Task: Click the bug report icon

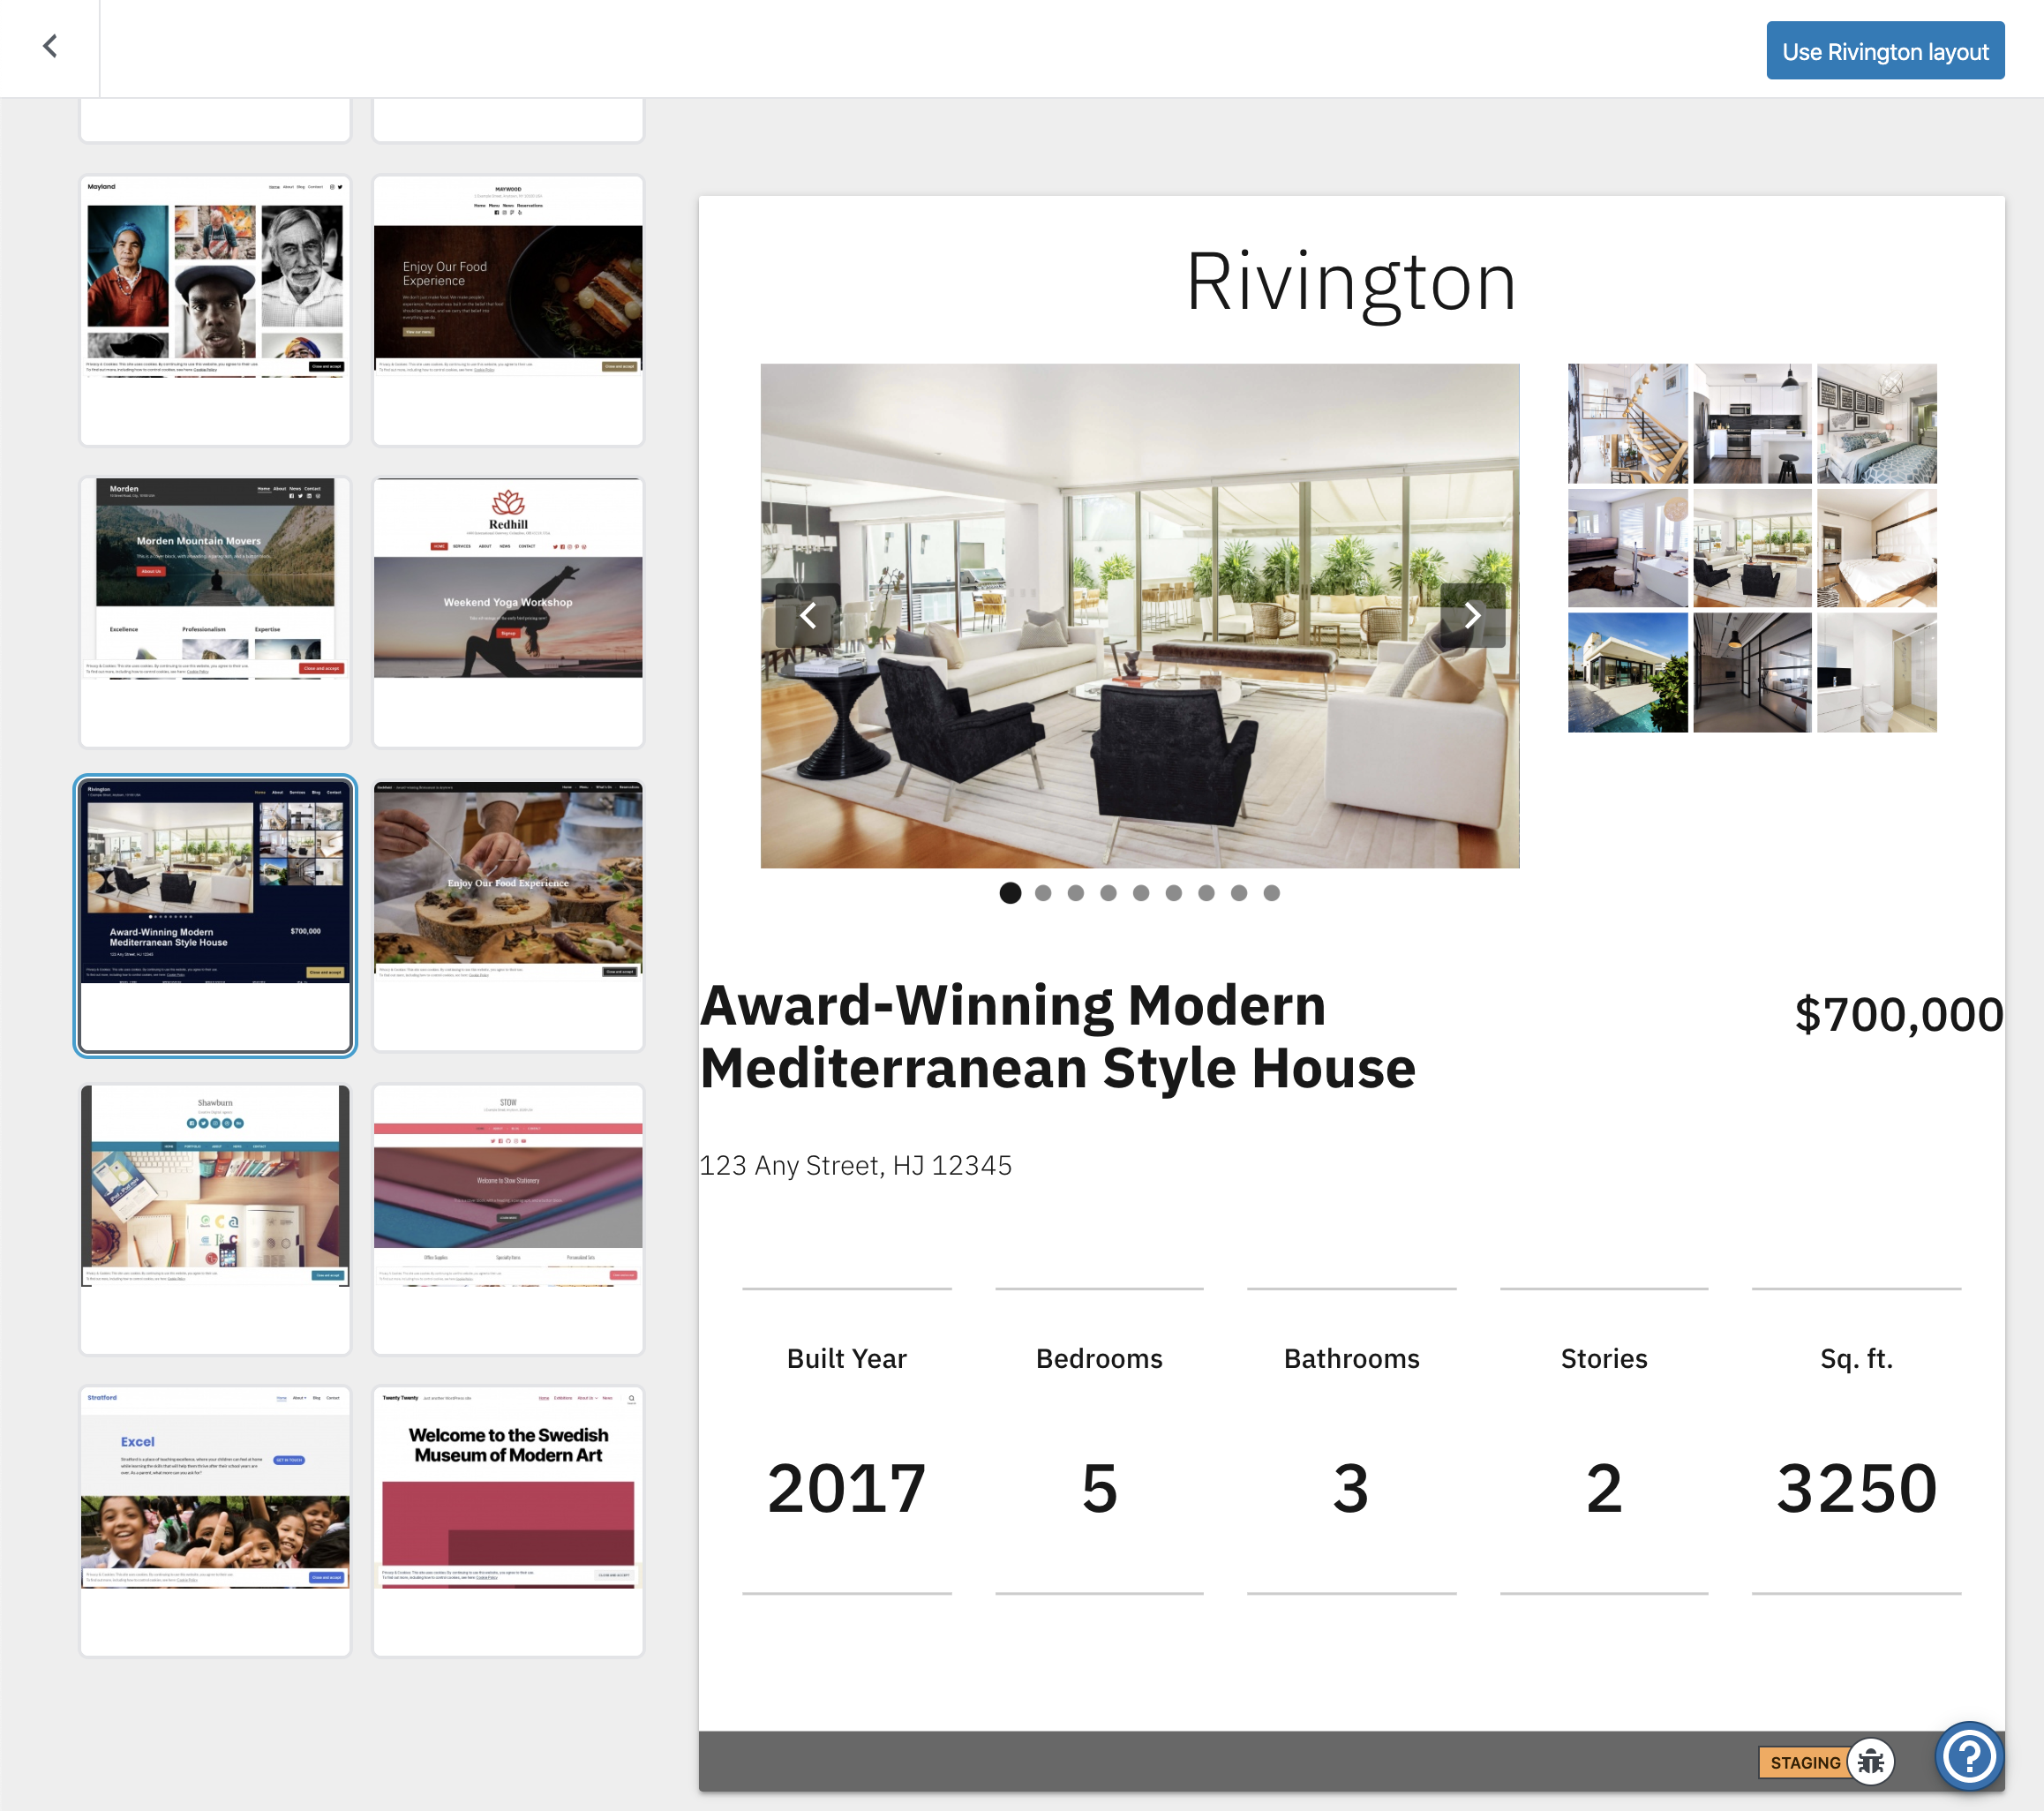Action: coord(1871,1762)
